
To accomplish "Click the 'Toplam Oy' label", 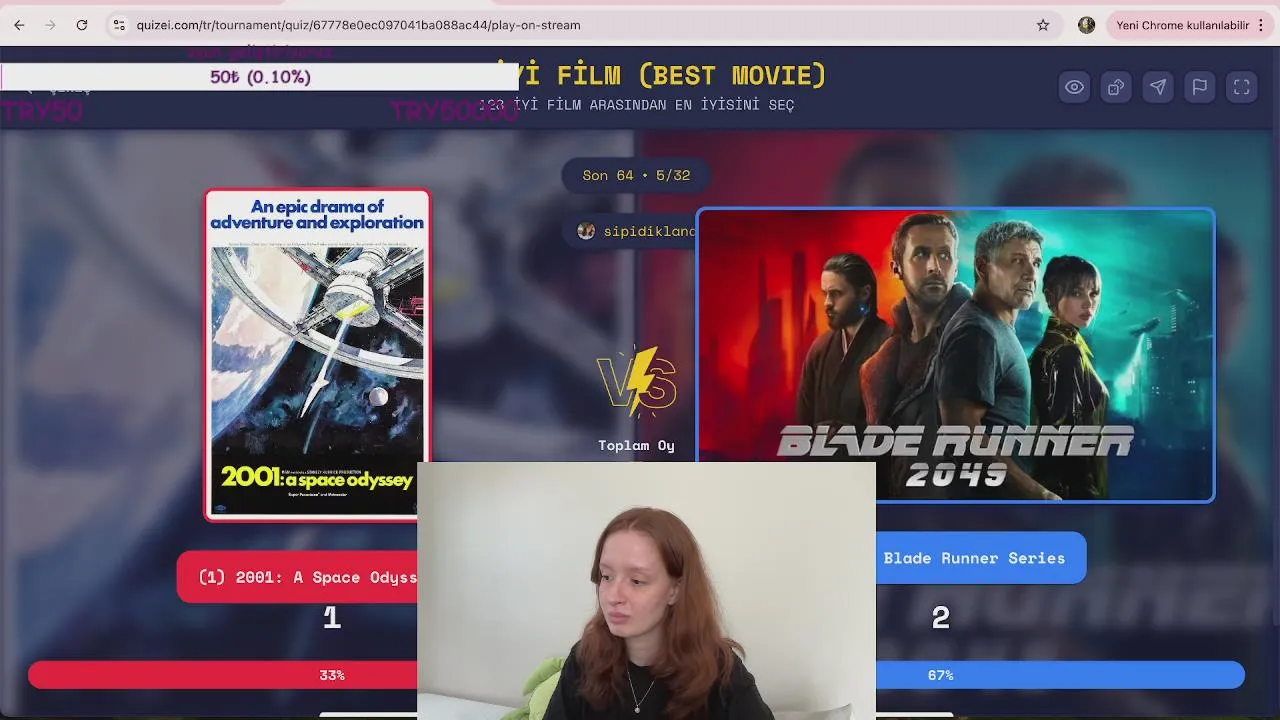I will click(636, 445).
